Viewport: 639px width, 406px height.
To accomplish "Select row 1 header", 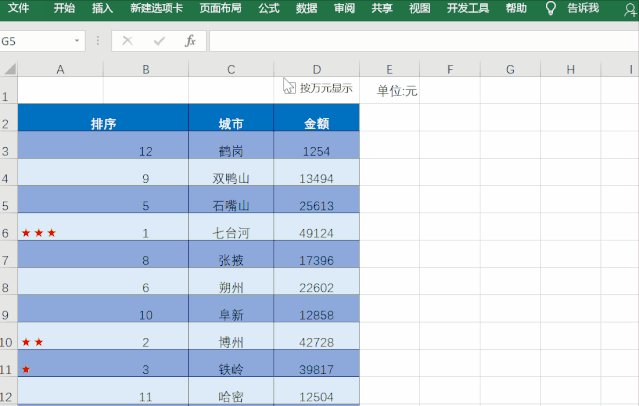I will coord(9,90).
